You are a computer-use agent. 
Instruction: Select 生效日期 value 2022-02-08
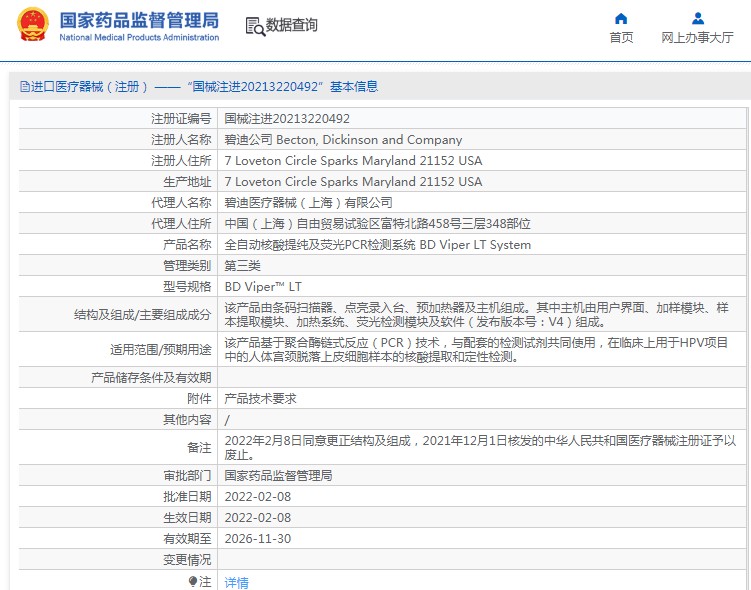coord(258,518)
